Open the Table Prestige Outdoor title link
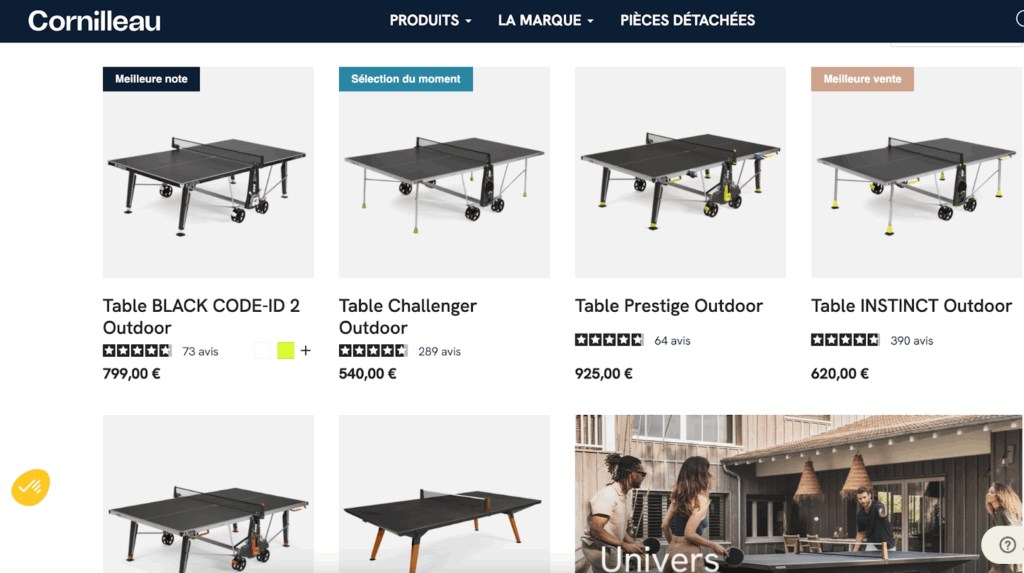The width and height of the screenshot is (1024, 573). point(669,306)
